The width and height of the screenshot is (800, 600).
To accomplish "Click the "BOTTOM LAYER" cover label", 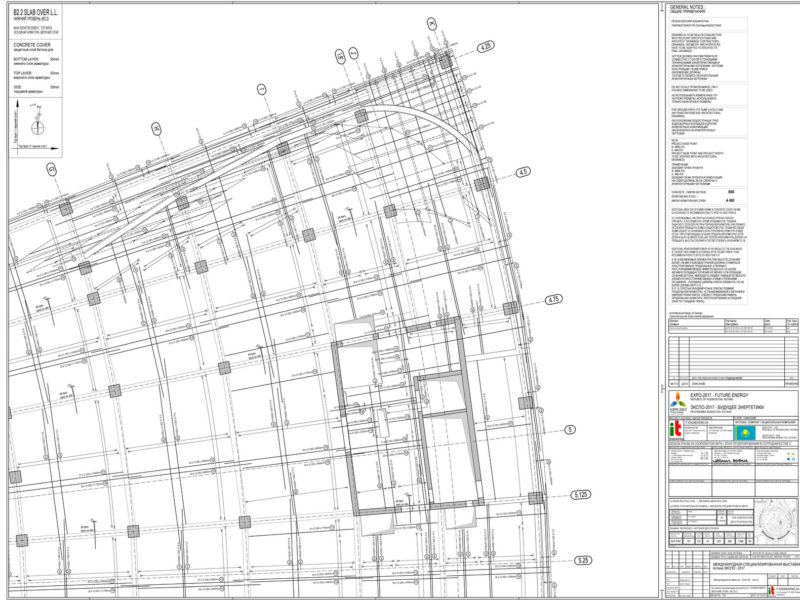I will (26, 59).
